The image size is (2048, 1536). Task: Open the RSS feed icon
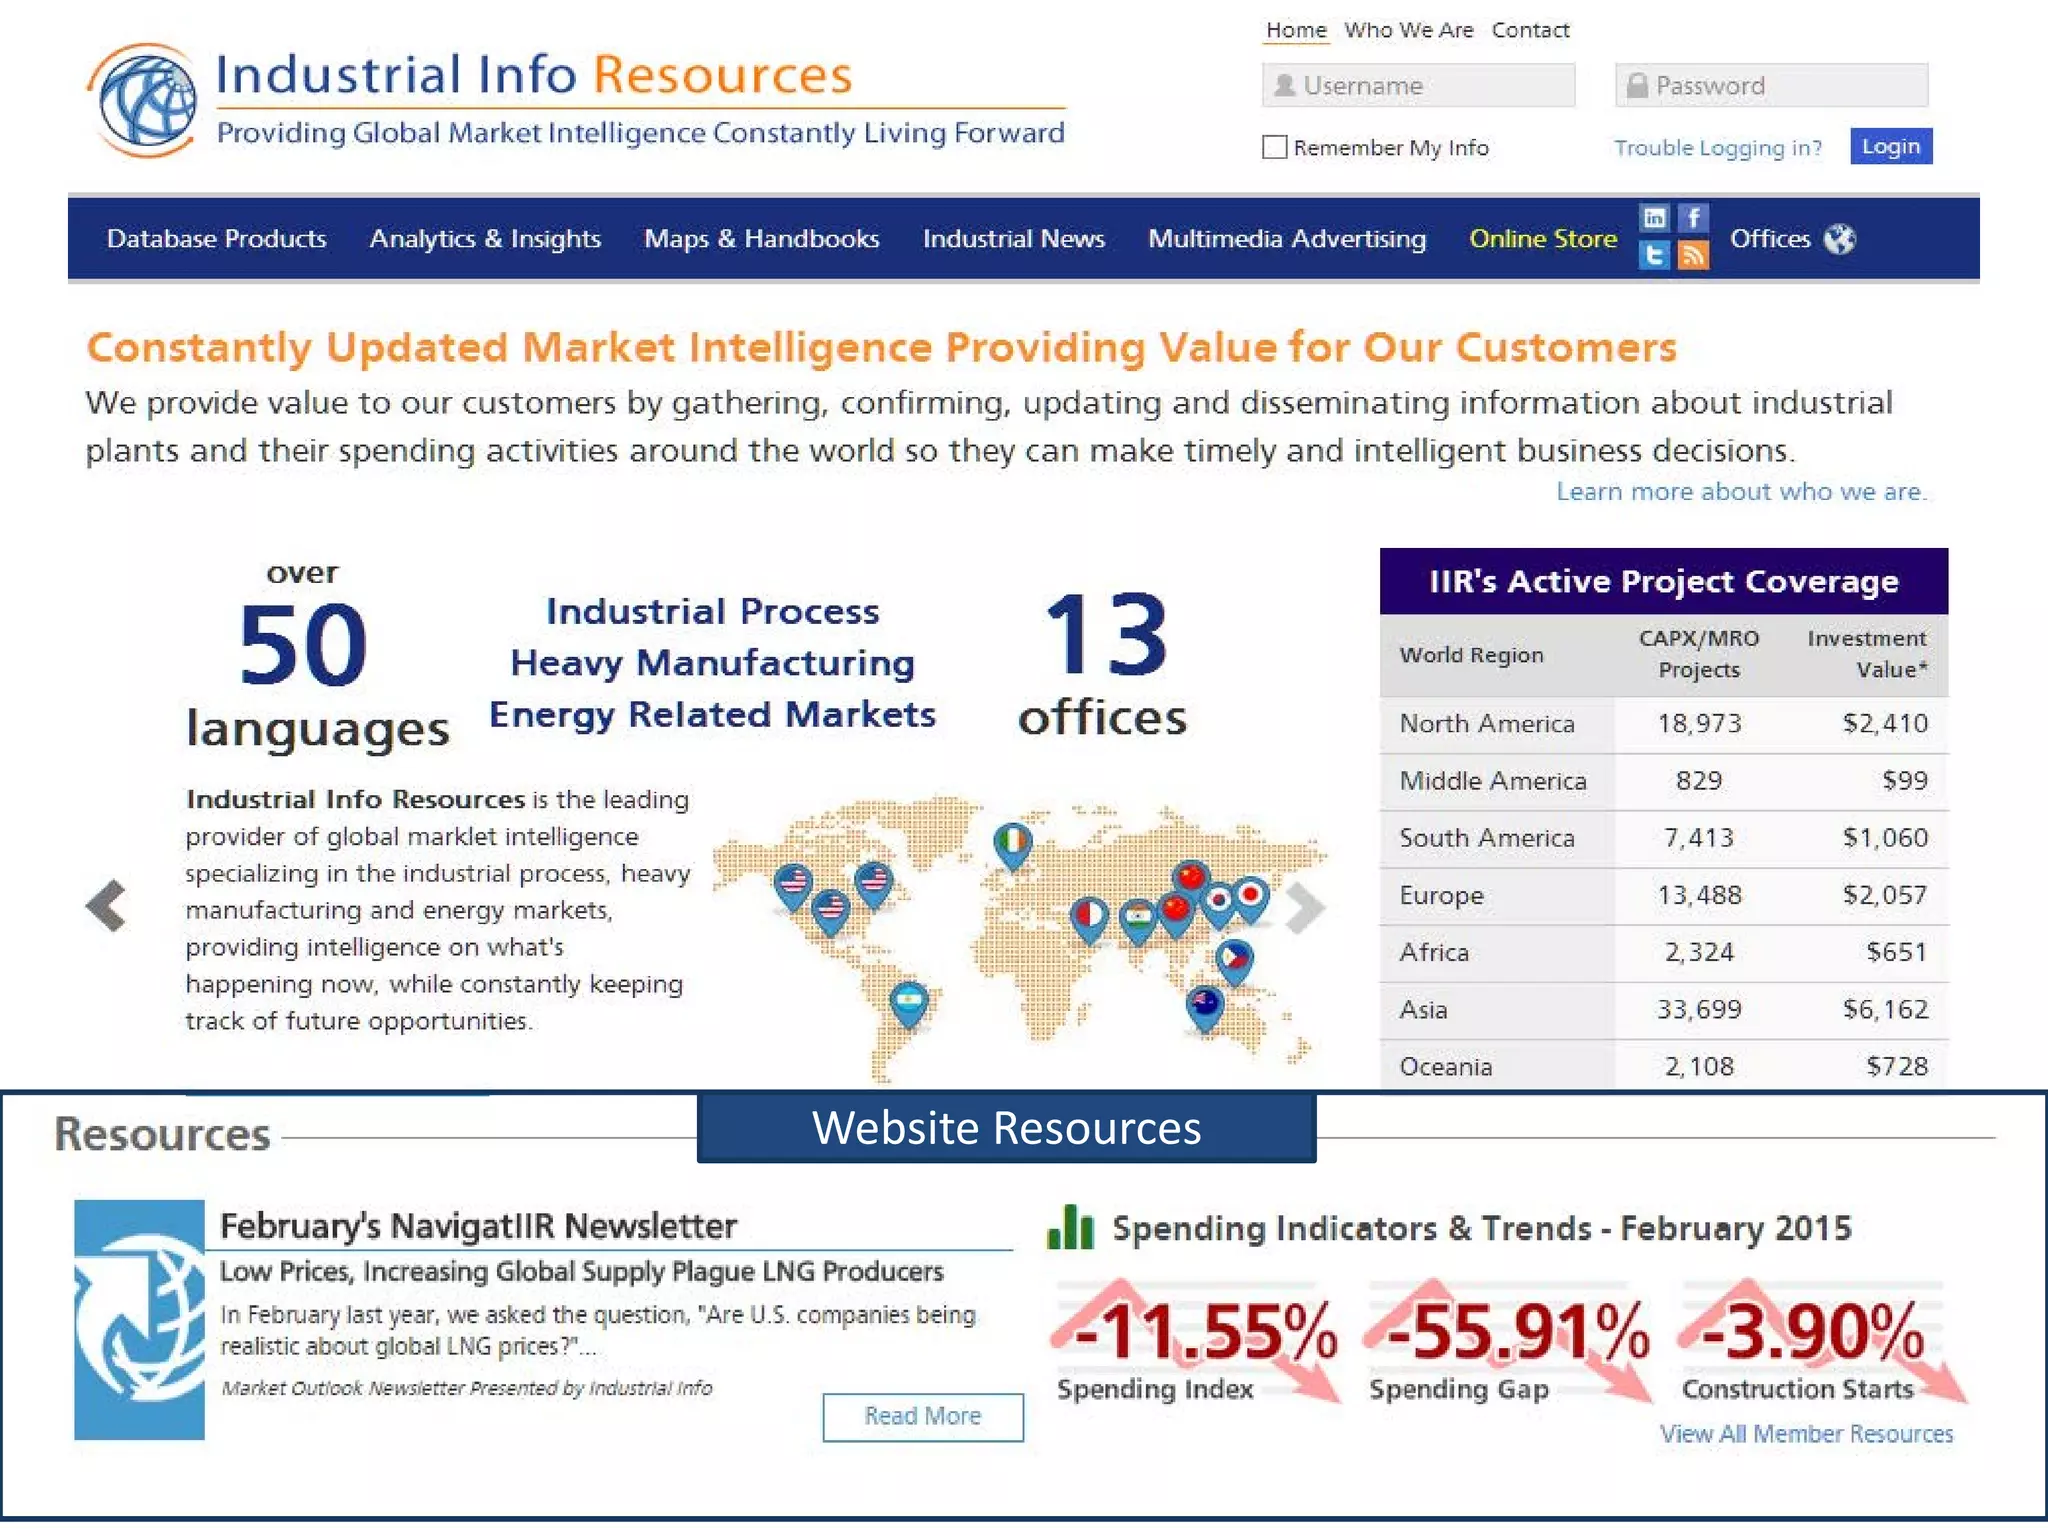pos(1693,256)
